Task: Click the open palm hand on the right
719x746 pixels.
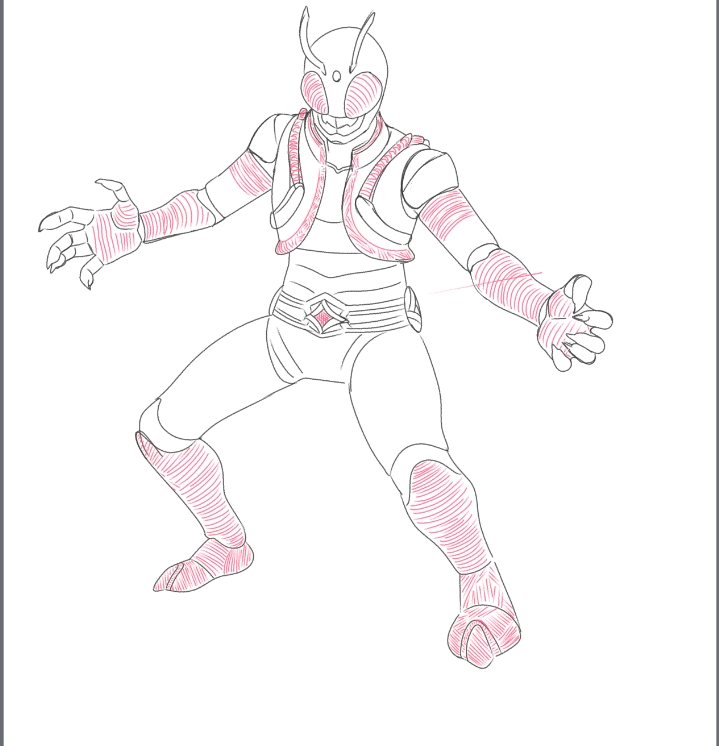Action: point(574,322)
